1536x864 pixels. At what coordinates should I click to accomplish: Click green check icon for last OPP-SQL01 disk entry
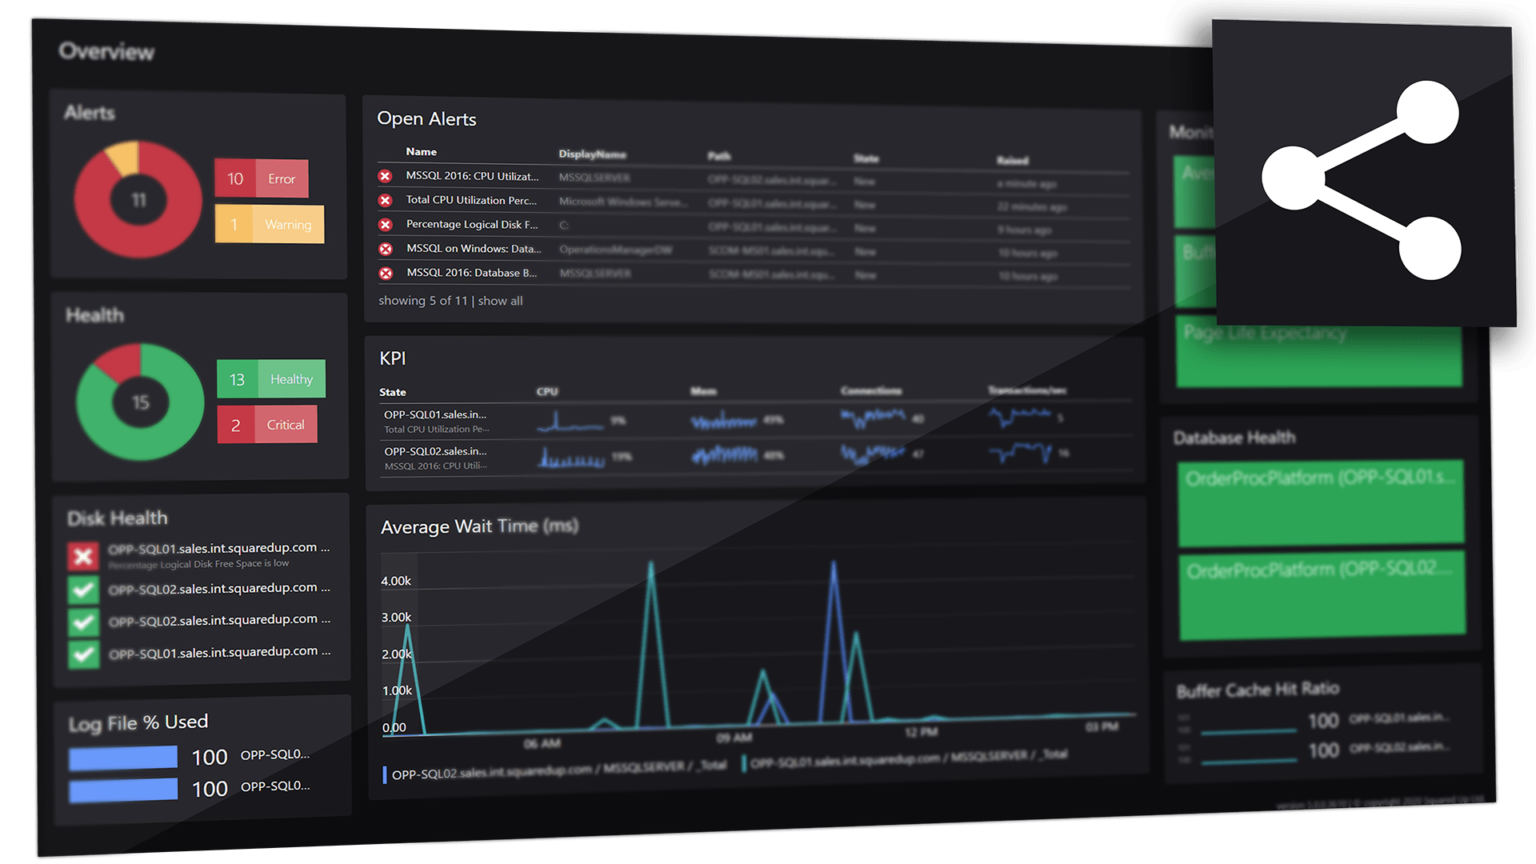point(83,654)
